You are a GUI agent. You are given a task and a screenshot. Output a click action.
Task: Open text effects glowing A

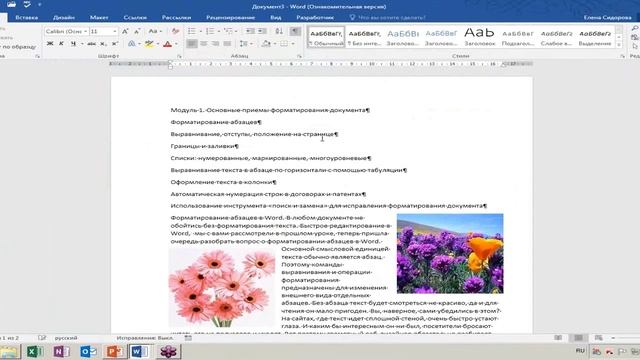(131, 44)
